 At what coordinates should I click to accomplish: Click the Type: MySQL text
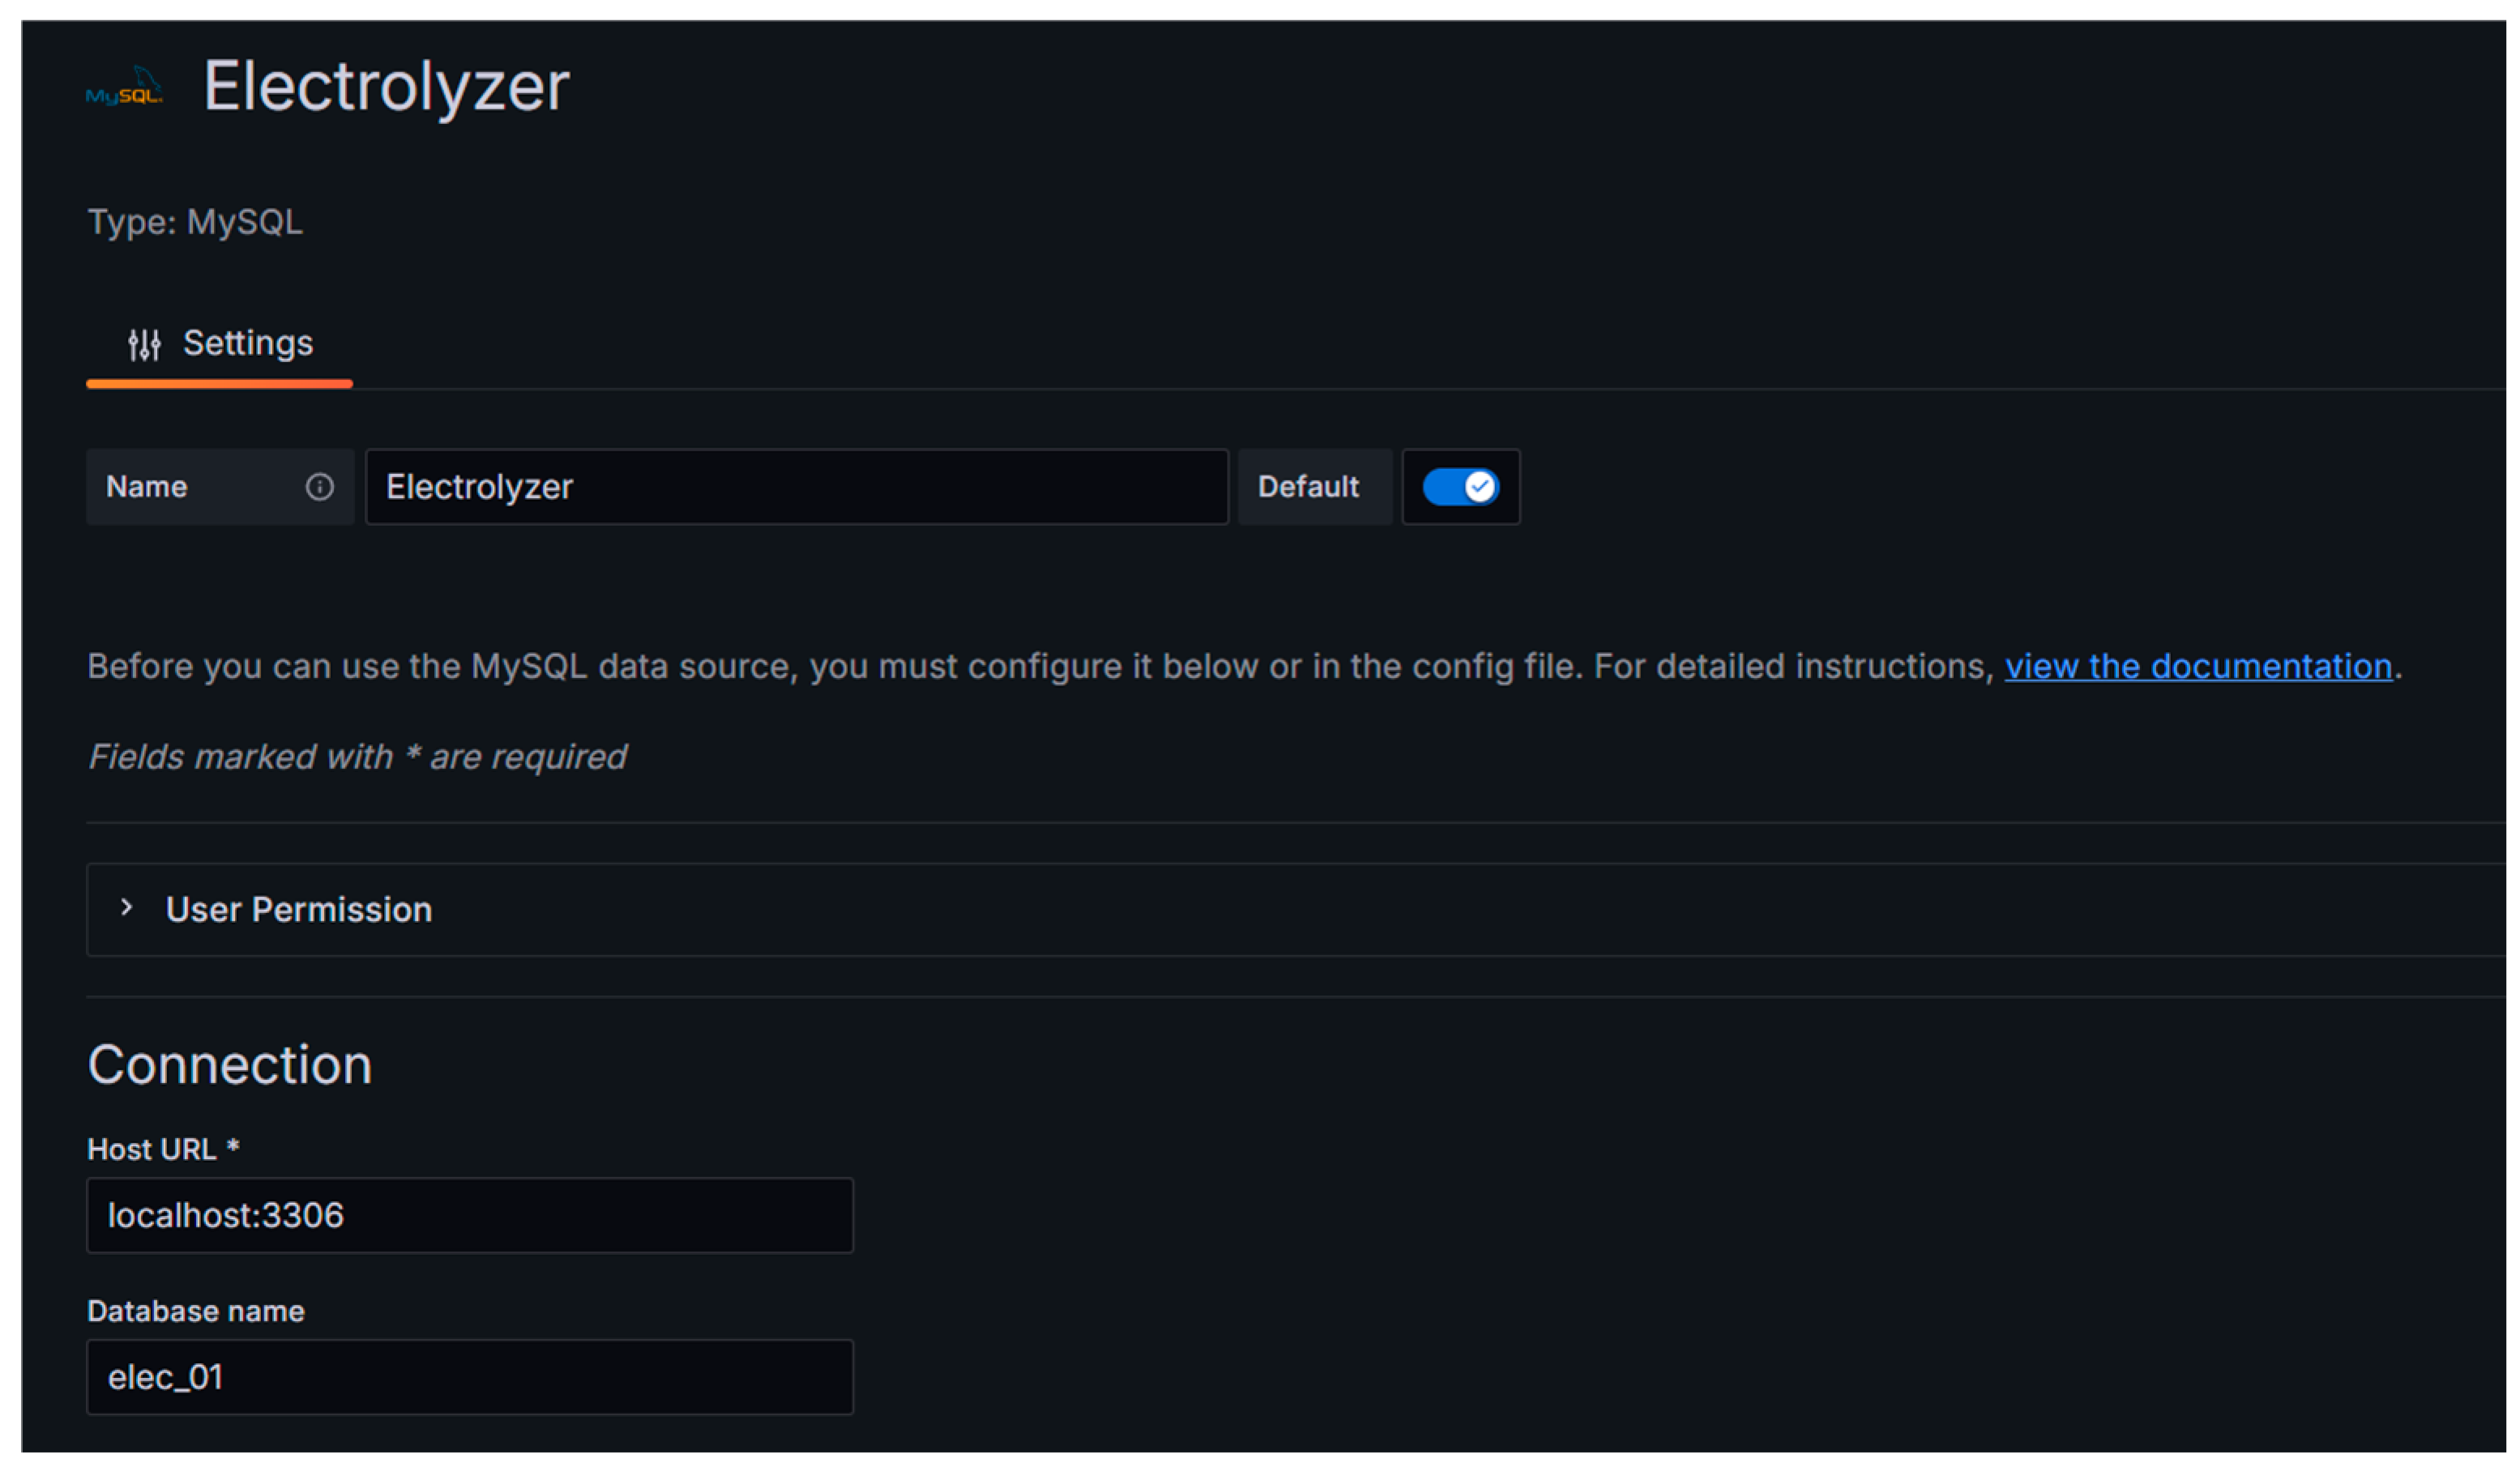(195, 222)
